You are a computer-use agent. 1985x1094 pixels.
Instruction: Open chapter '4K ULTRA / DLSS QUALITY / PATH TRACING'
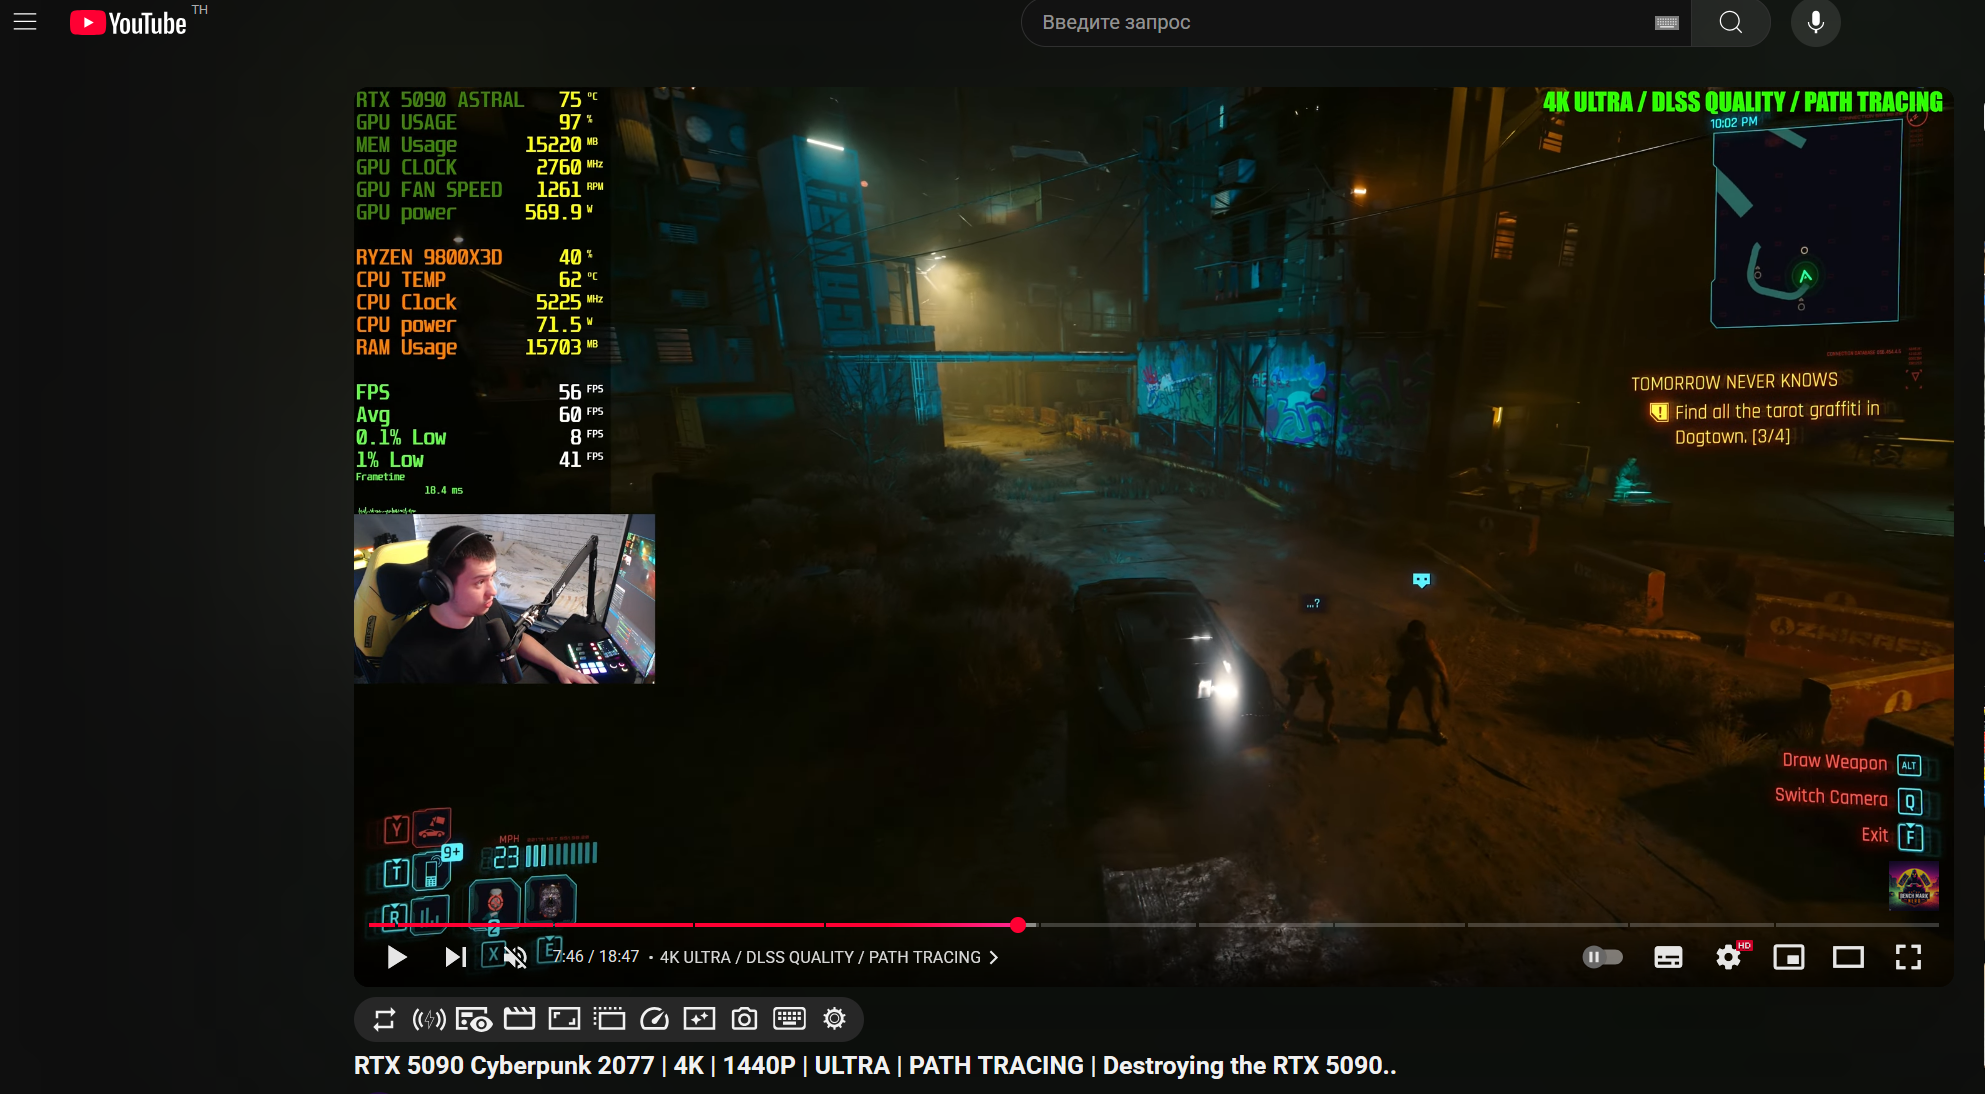click(829, 957)
